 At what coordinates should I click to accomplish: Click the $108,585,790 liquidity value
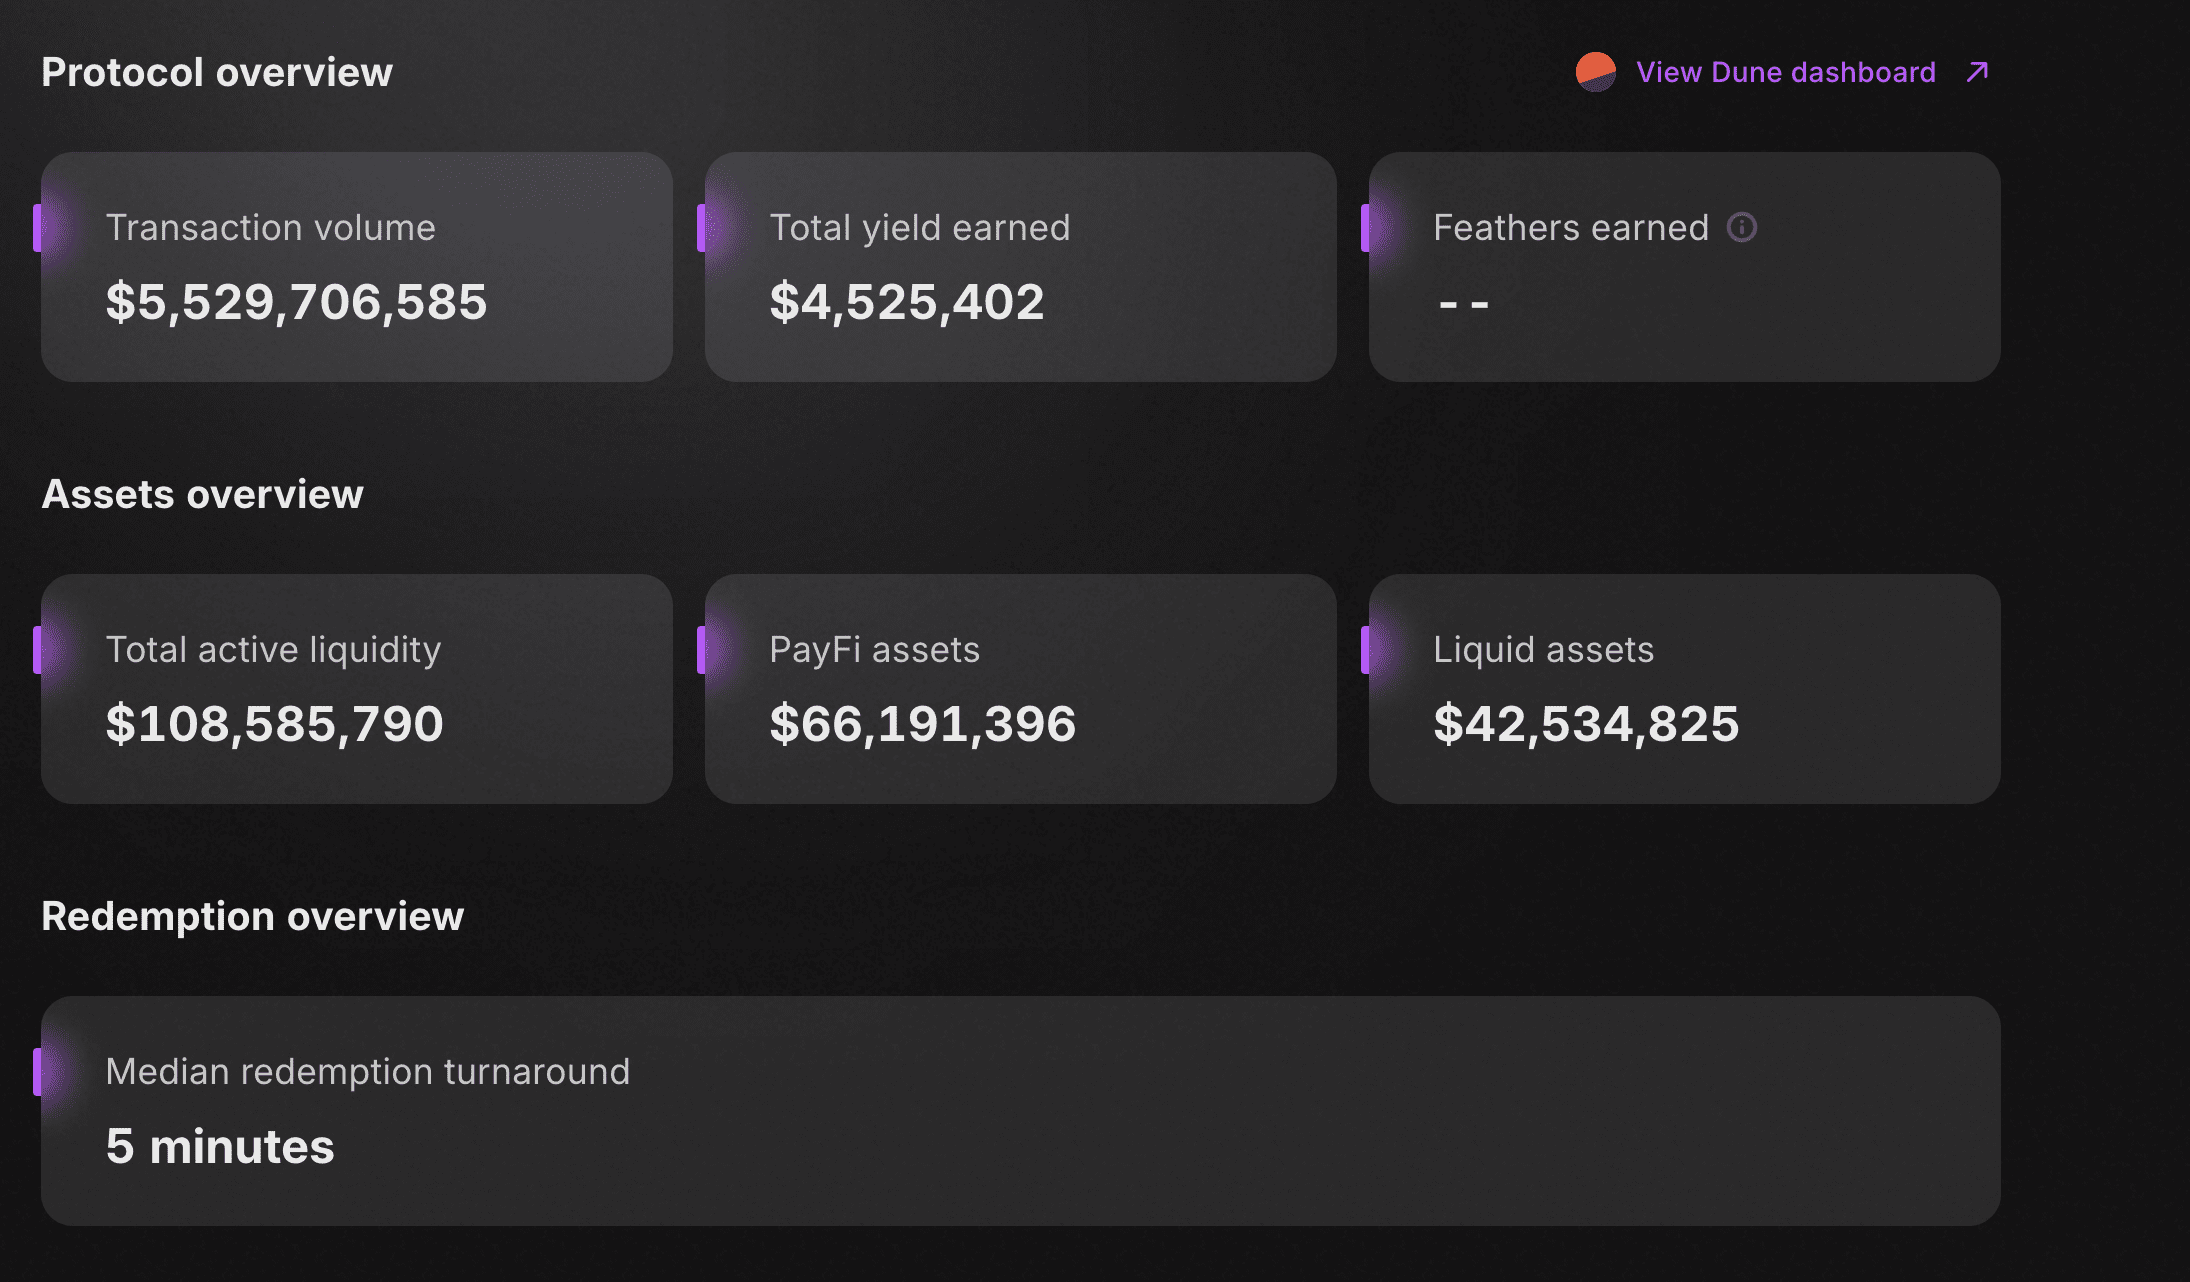coord(274,724)
